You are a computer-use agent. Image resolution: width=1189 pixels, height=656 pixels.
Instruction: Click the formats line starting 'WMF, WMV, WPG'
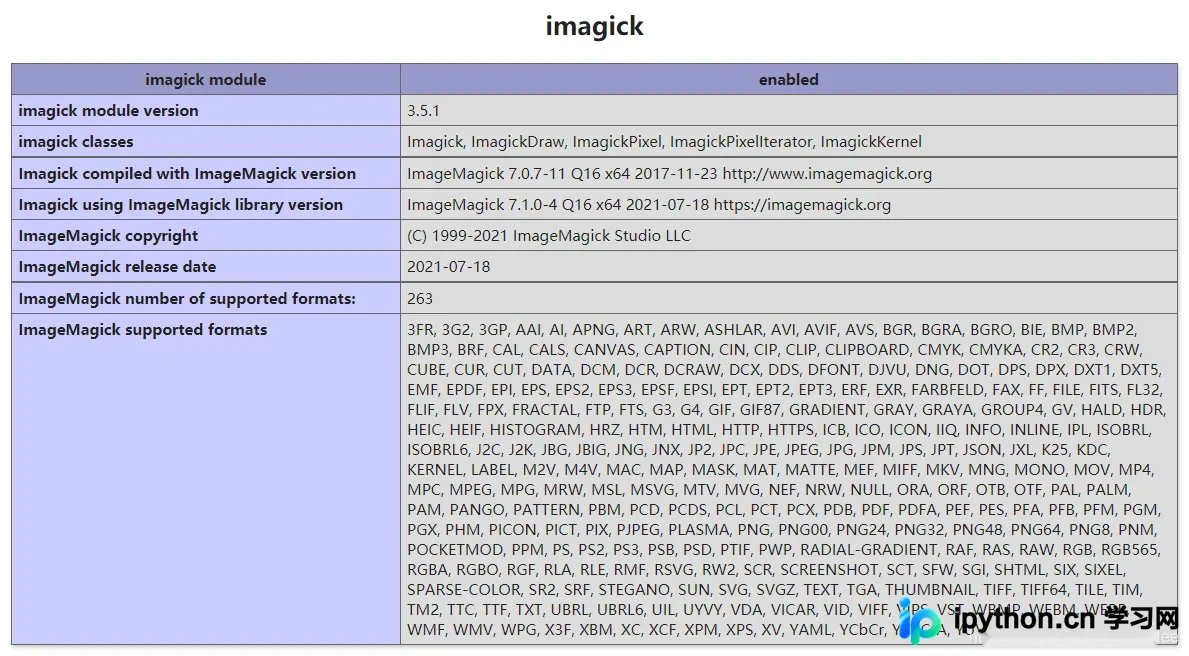(x=695, y=629)
